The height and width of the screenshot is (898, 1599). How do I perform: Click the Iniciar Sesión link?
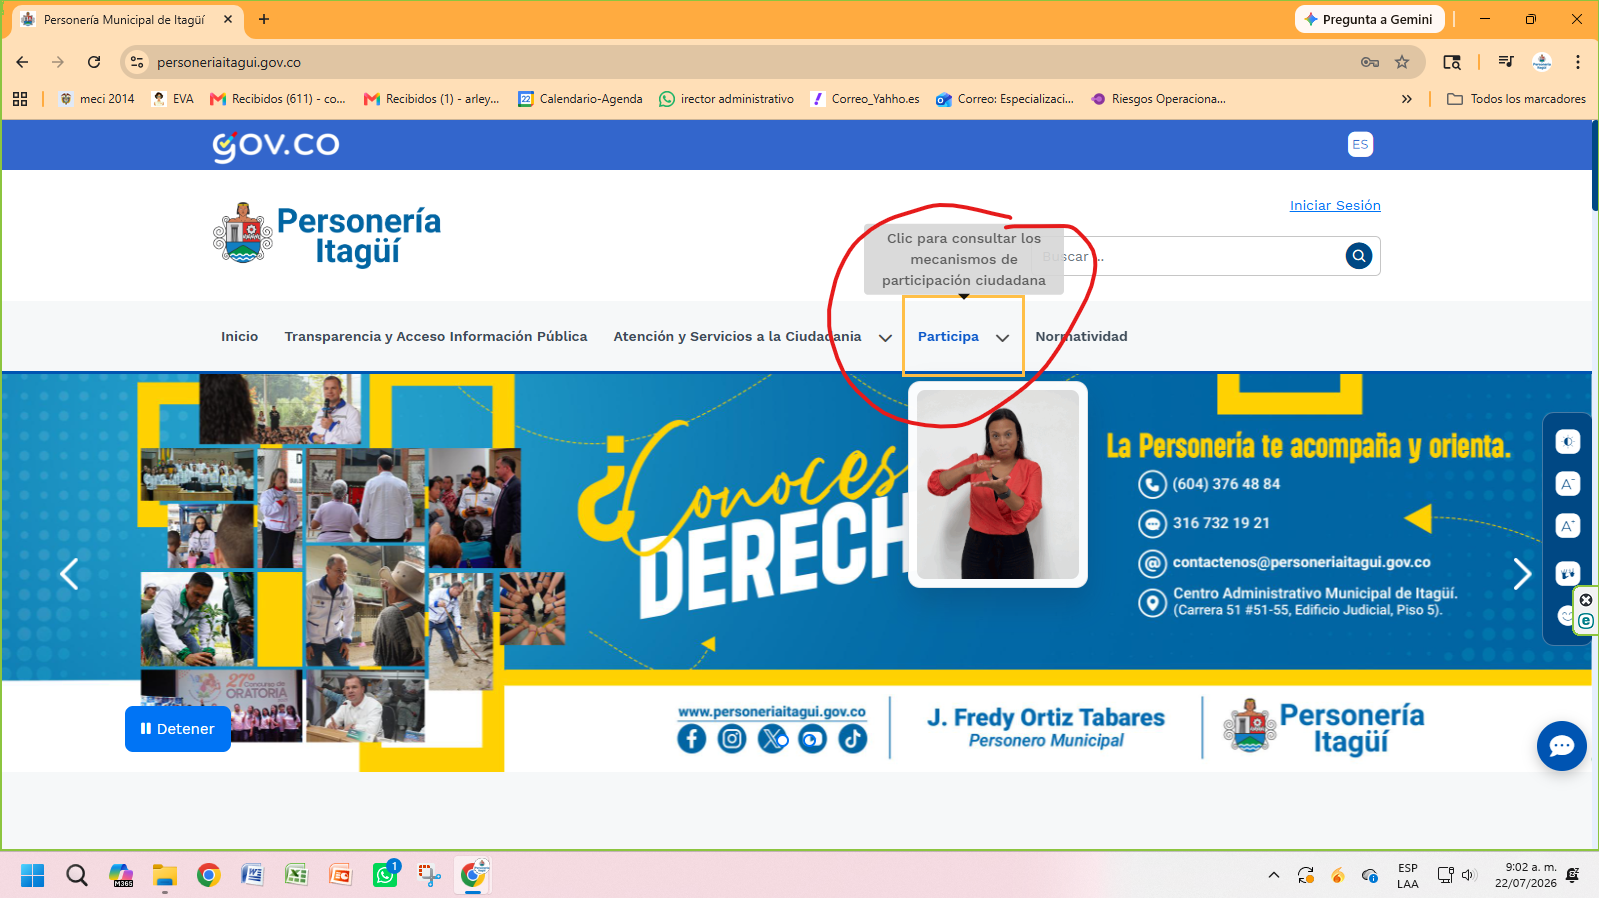pos(1335,205)
